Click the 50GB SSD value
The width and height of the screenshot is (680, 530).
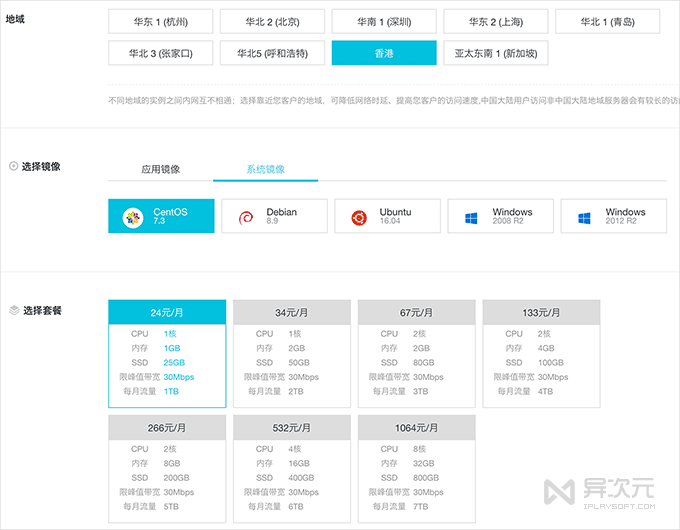[x=299, y=363]
